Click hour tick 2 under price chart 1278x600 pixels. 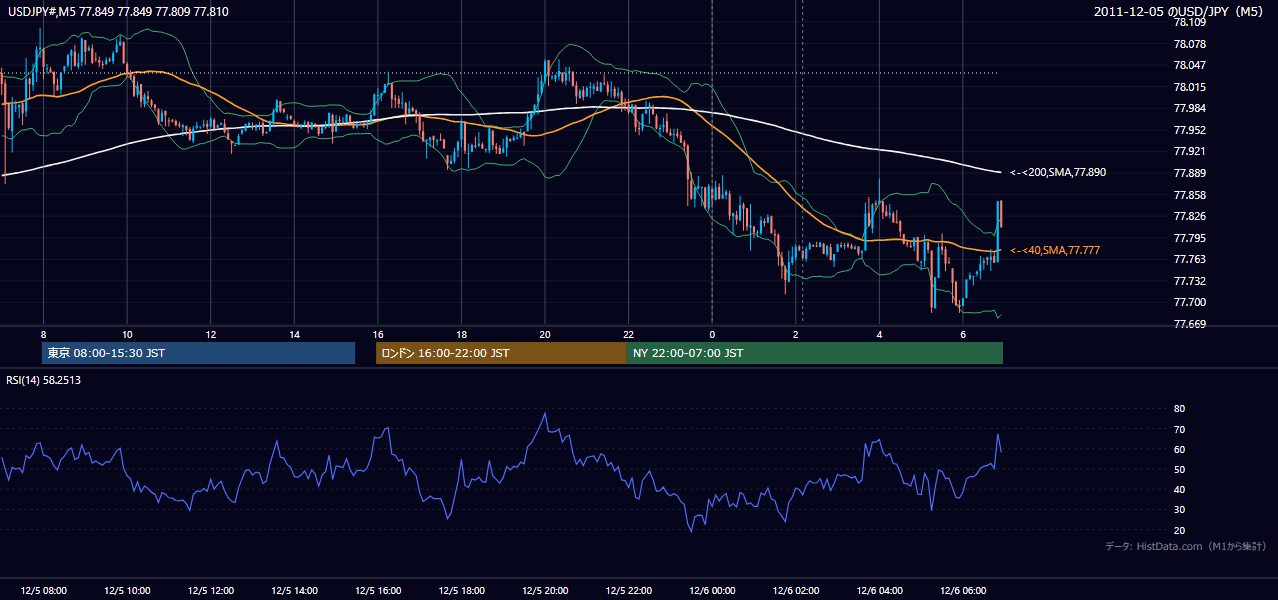coord(795,334)
